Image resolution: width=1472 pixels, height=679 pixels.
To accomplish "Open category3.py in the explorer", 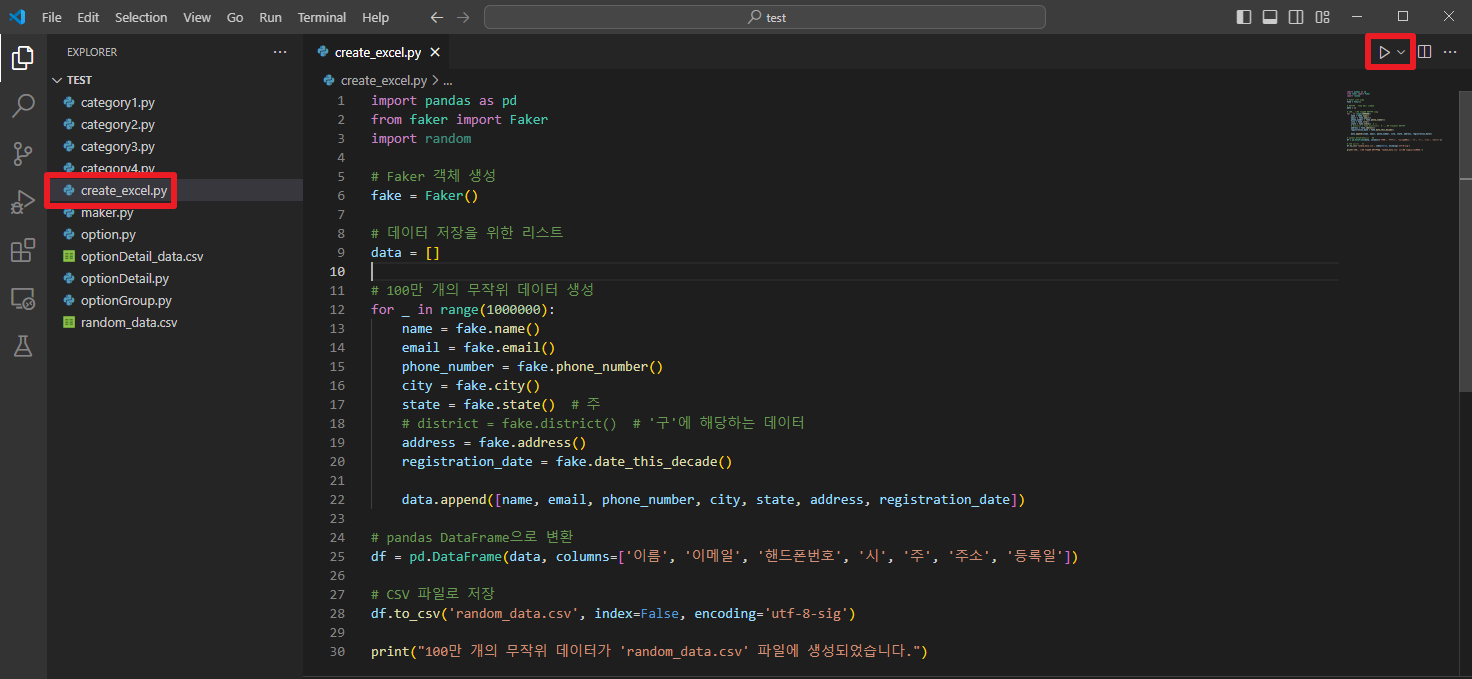I will [175, 146].
